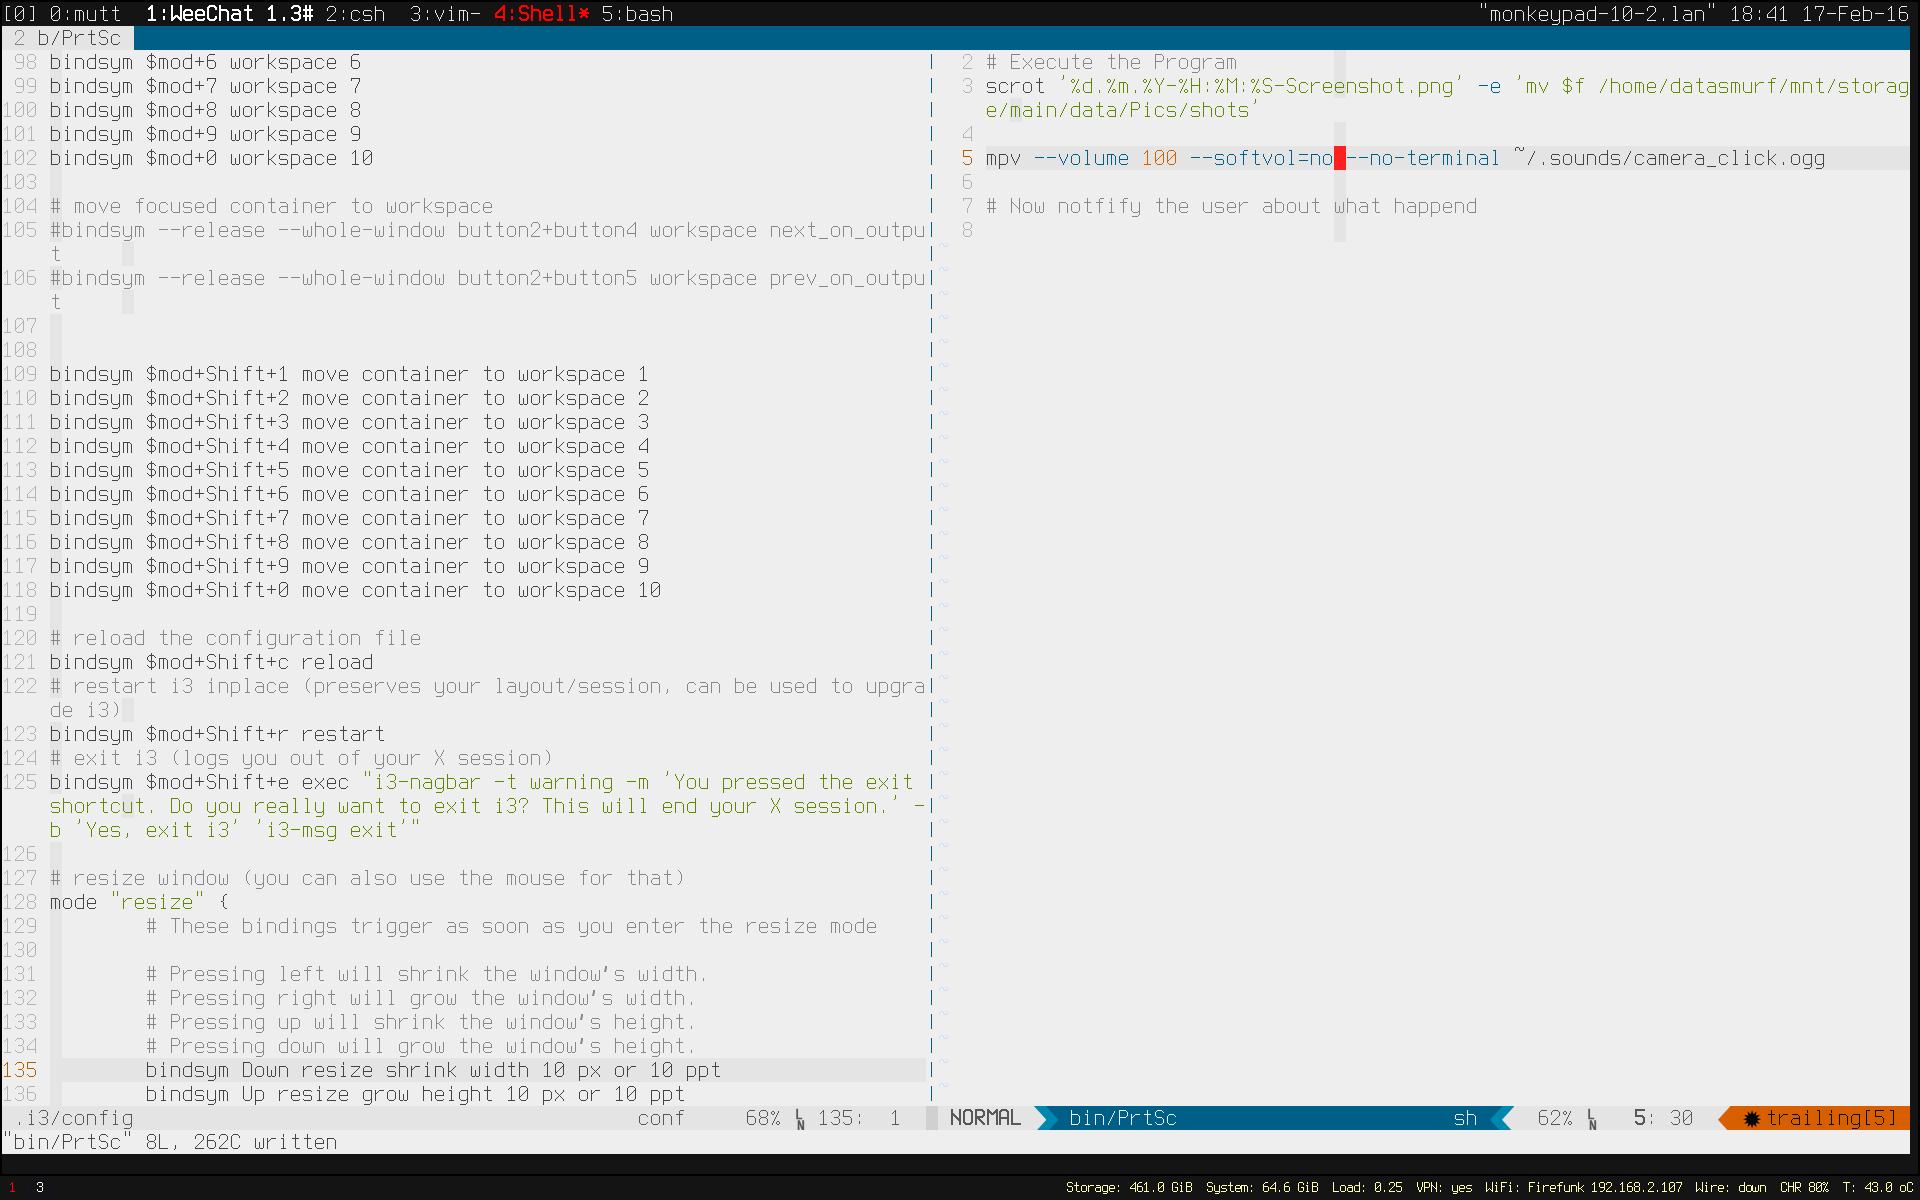Click the vim tab labeled 2 b/PrtSc
The image size is (1920, 1200).
67,38
